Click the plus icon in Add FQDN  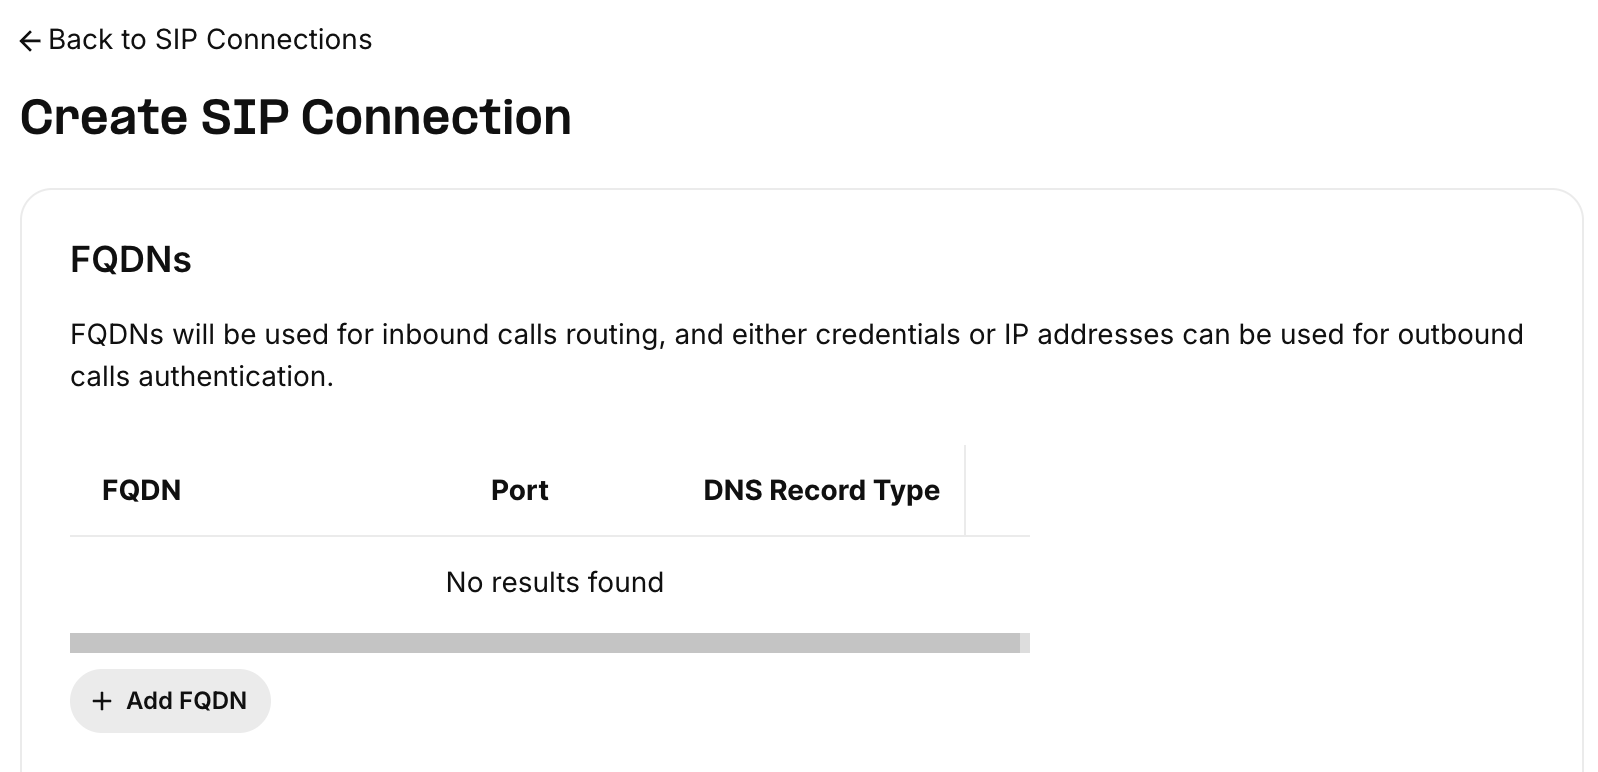click(x=101, y=701)
